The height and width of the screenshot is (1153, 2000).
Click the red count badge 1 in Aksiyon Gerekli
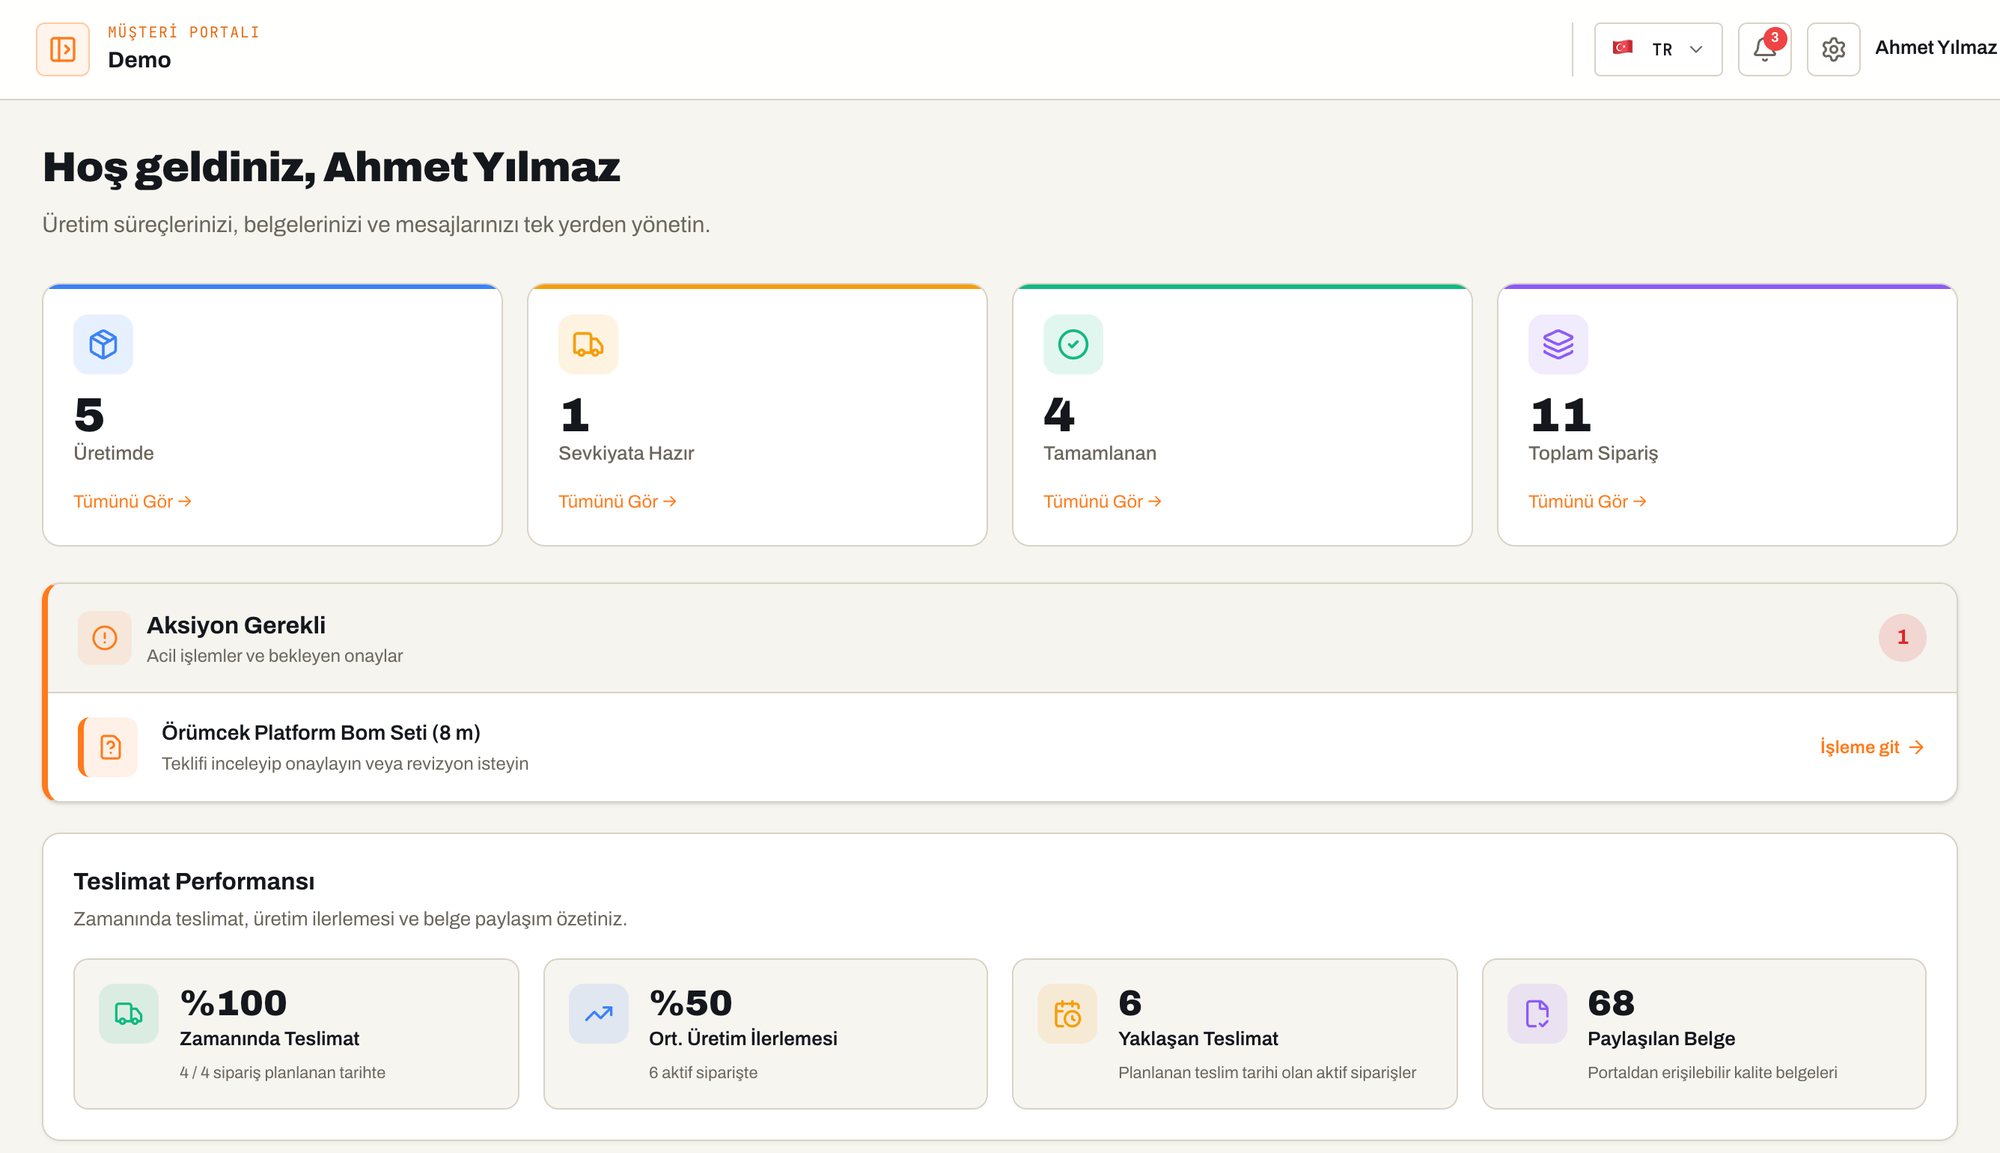(1902, 637)
